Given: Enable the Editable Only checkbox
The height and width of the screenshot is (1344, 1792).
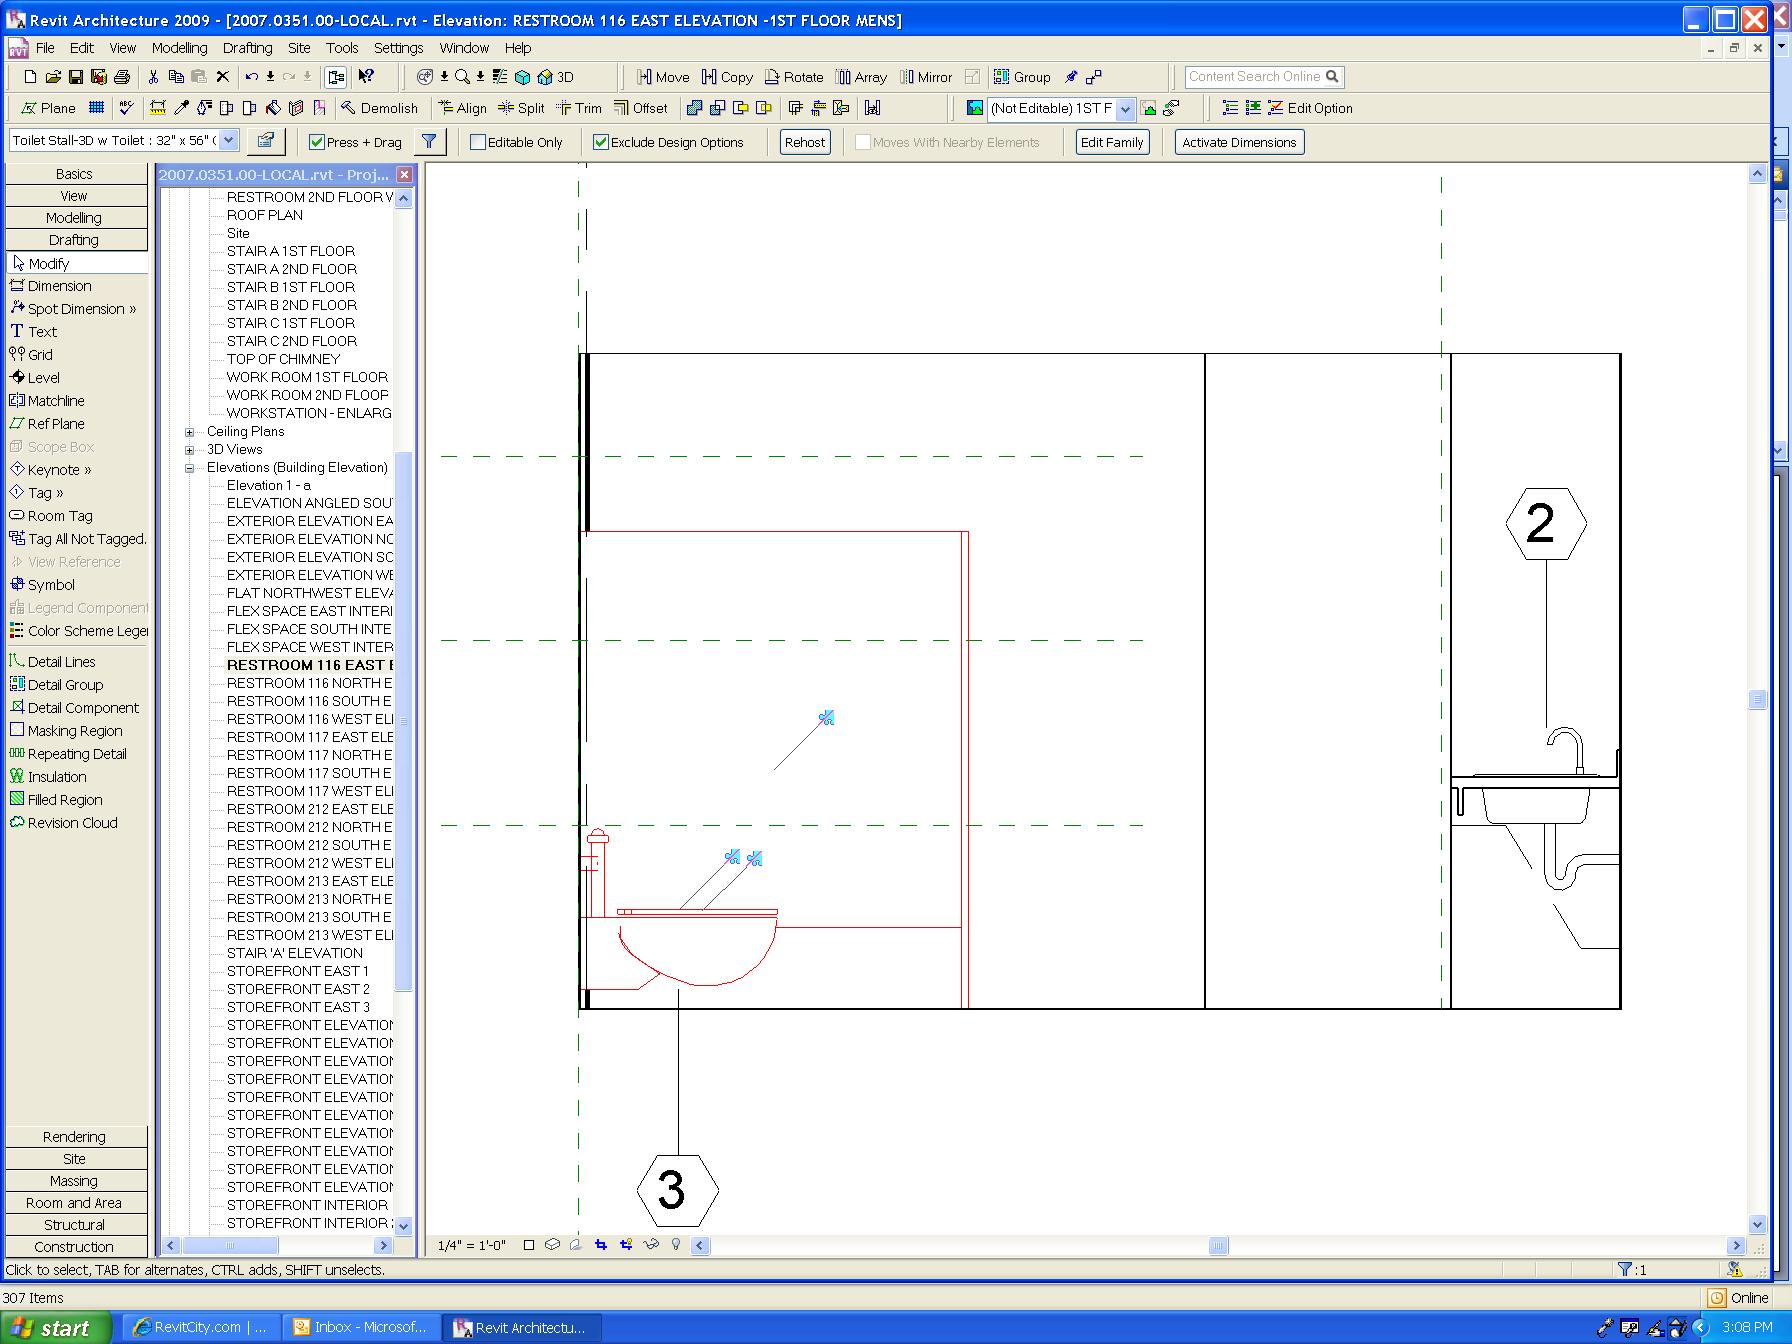Looking at the screenshot, I should (x=478, y=142).
